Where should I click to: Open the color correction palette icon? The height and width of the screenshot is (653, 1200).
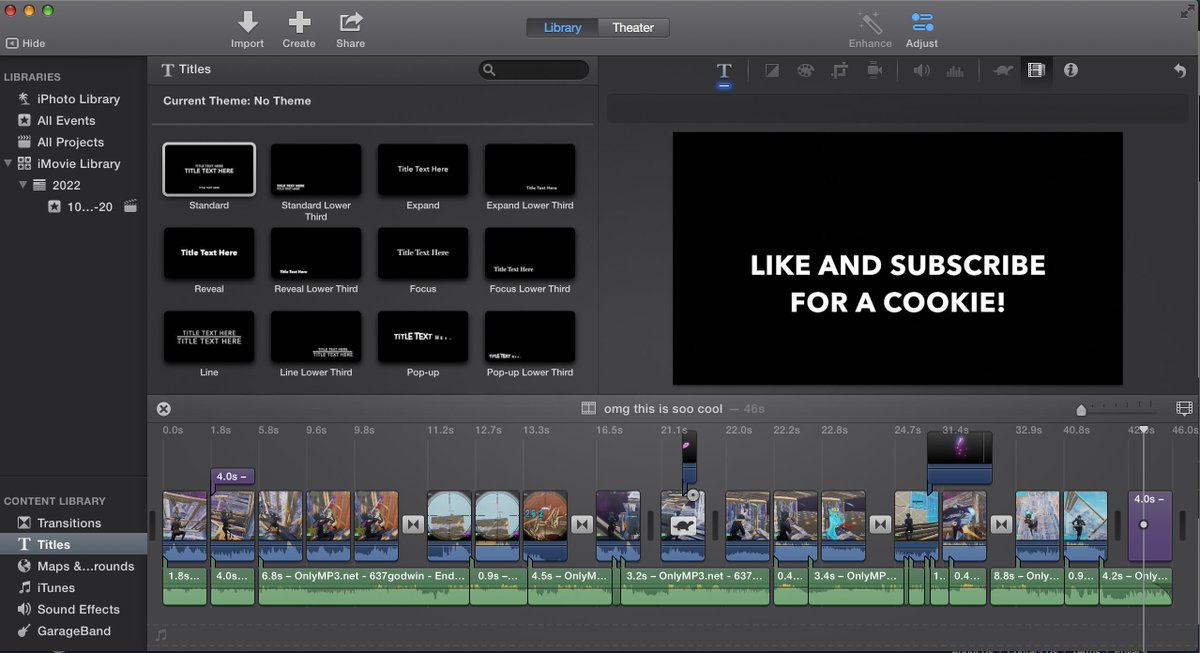(x=805, y=71)
